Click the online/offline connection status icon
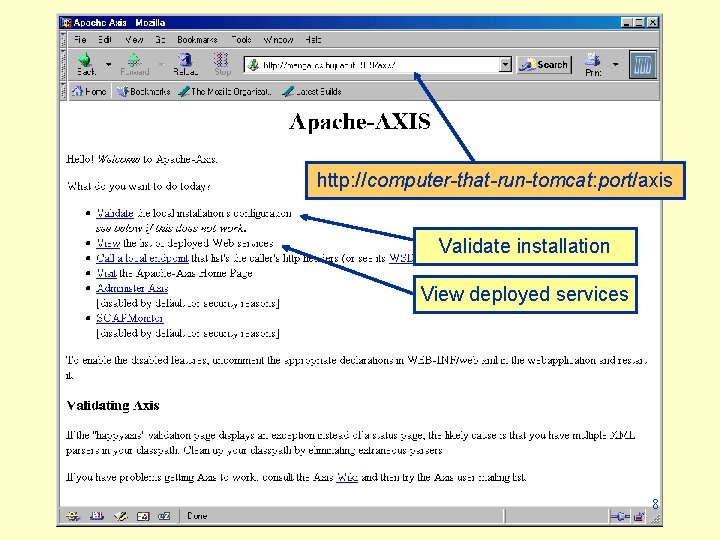The width and height of the screenshot is (720, 540). coord(620,517)
